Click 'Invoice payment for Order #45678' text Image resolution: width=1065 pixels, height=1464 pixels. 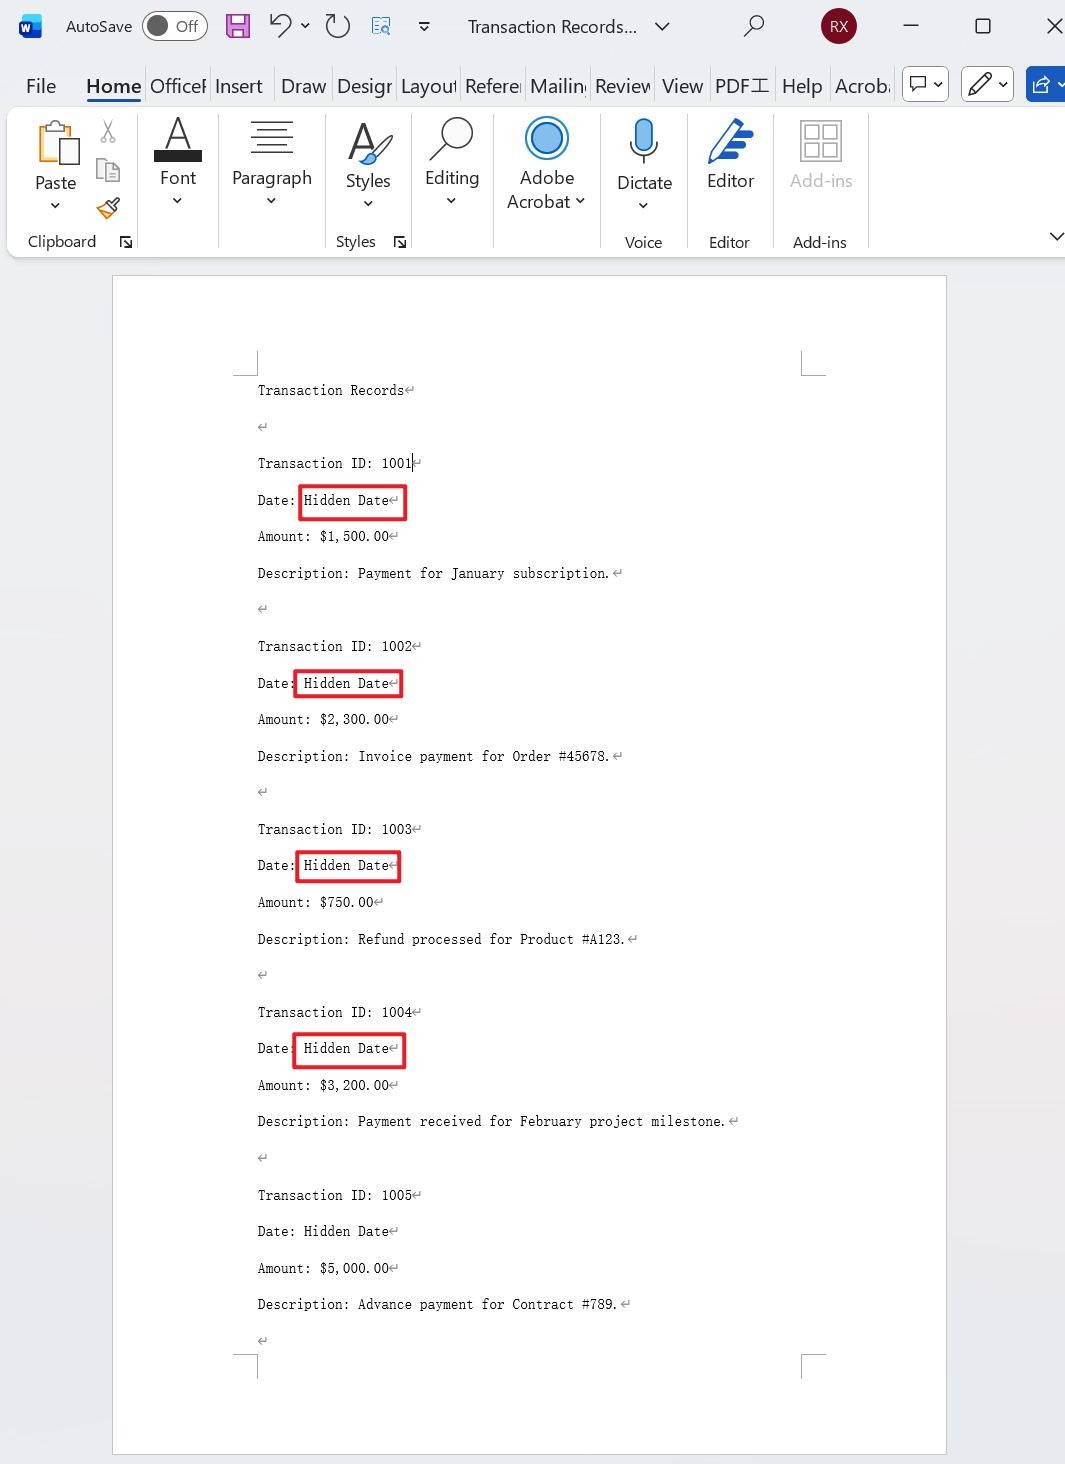pos(483,756)
